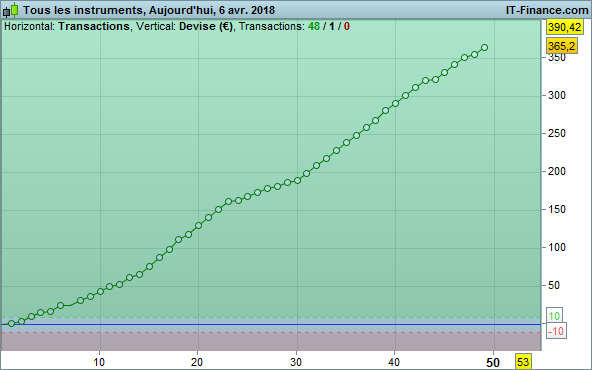Click the yellow 53 transaction count label
The height and width of the screenshot is (370, 592).
[x=523, y=362]
